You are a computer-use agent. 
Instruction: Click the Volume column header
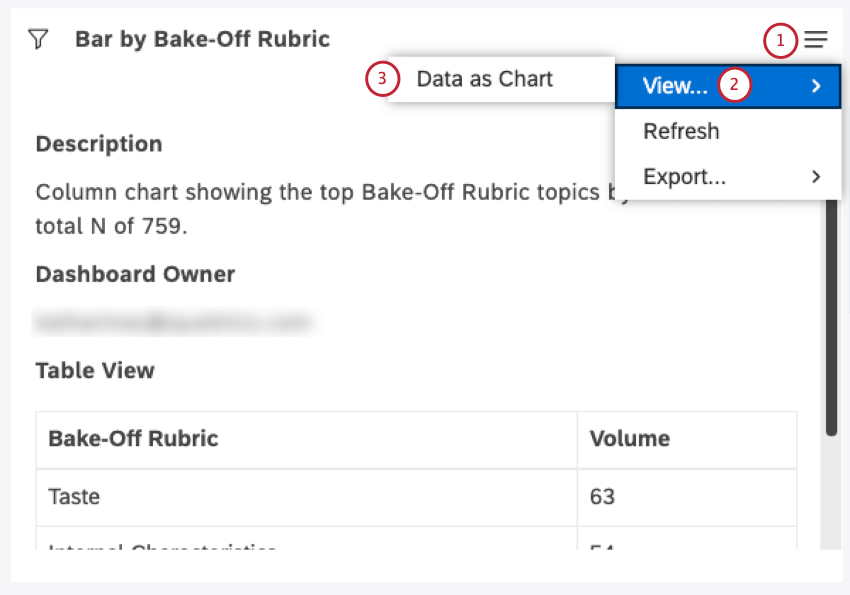[x=630, y=438]
